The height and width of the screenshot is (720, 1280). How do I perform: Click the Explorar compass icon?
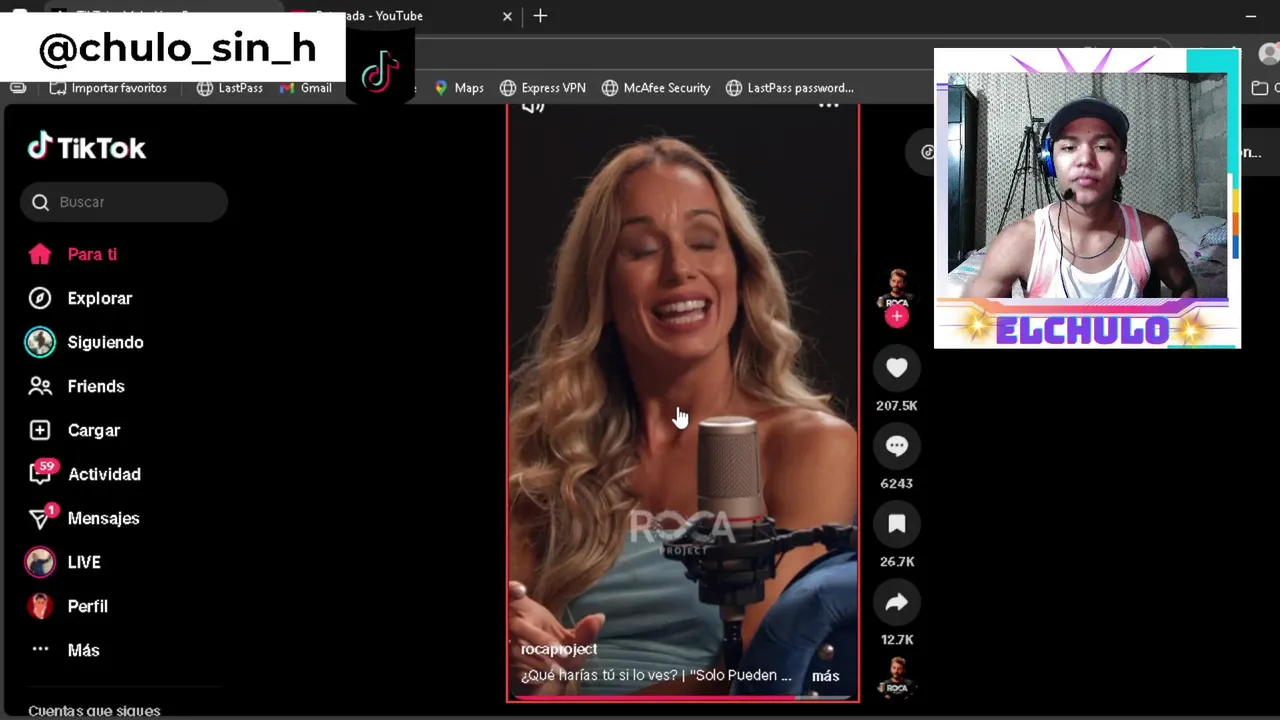[40, 298]
